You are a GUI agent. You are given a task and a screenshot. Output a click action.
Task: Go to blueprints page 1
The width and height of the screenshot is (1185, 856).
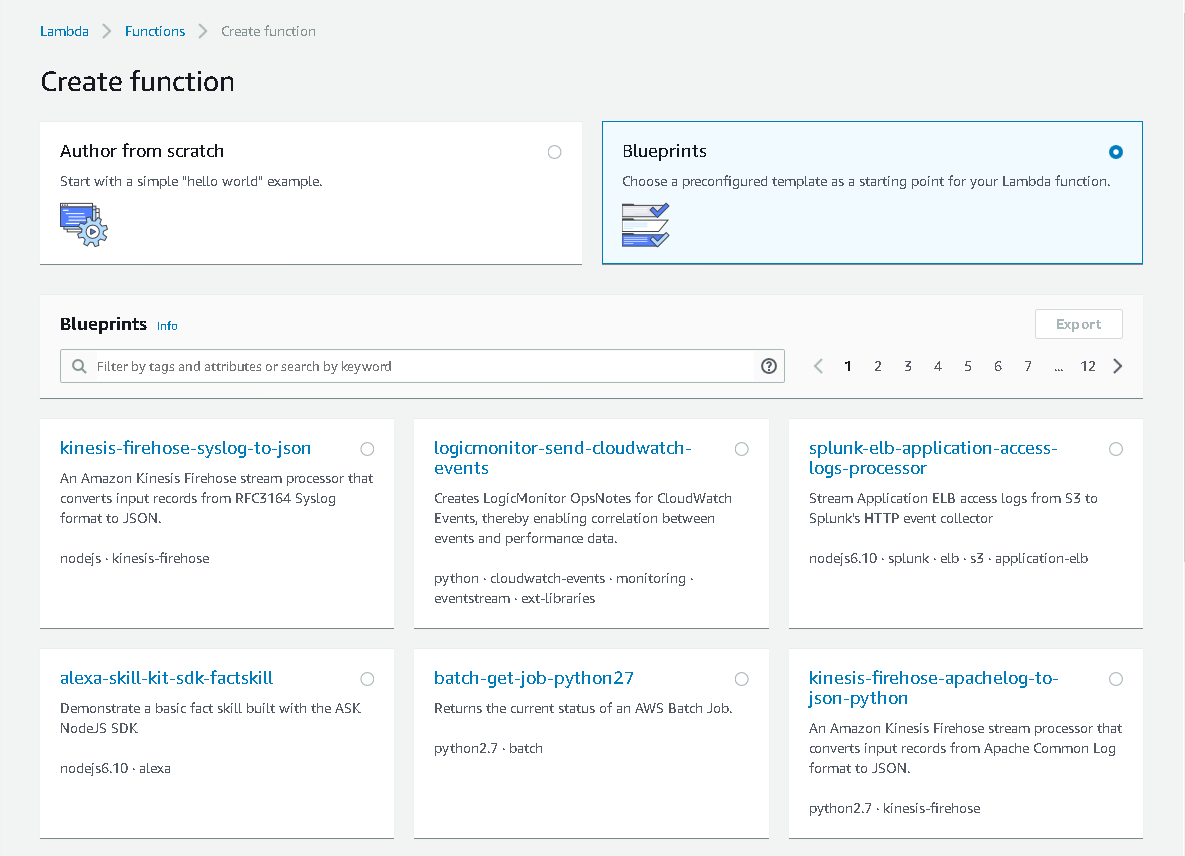point(848,366)
